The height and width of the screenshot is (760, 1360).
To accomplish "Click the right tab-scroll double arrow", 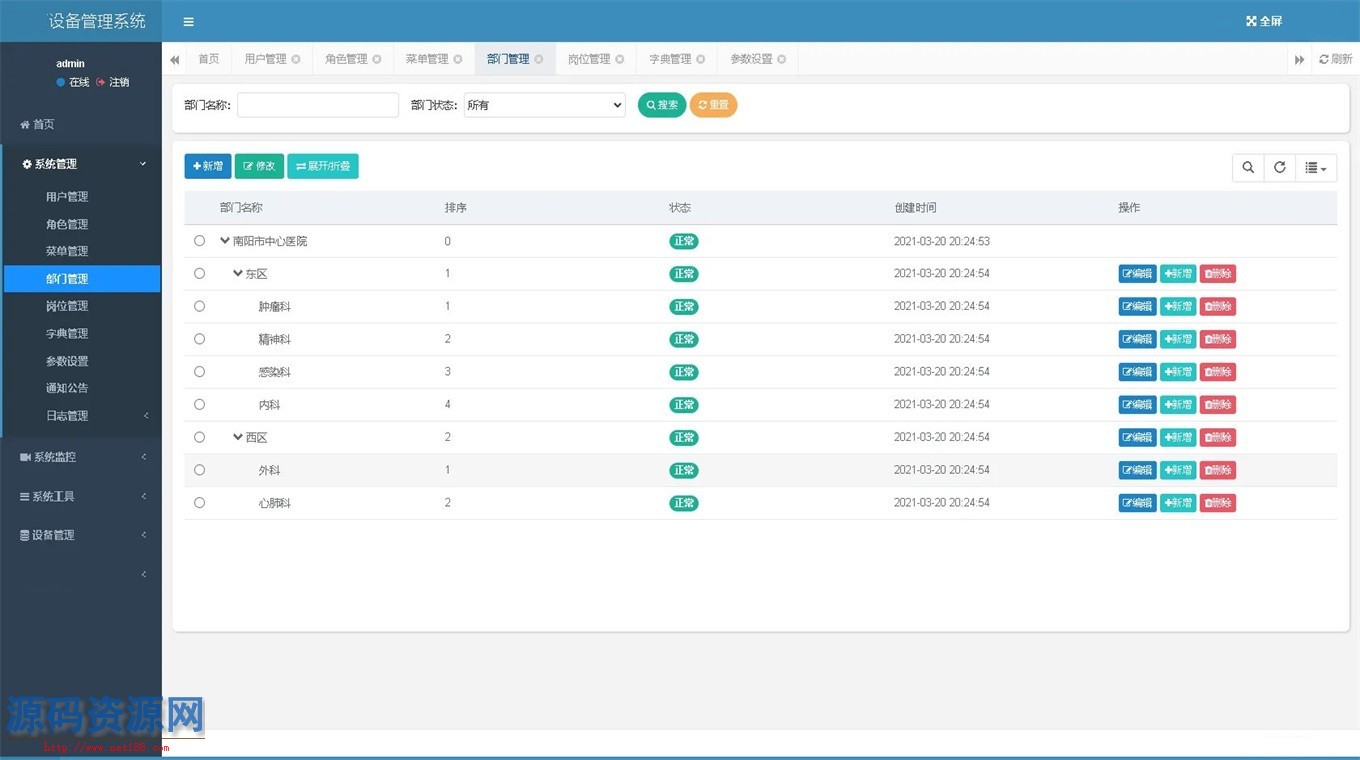I will pos(1299,60).
